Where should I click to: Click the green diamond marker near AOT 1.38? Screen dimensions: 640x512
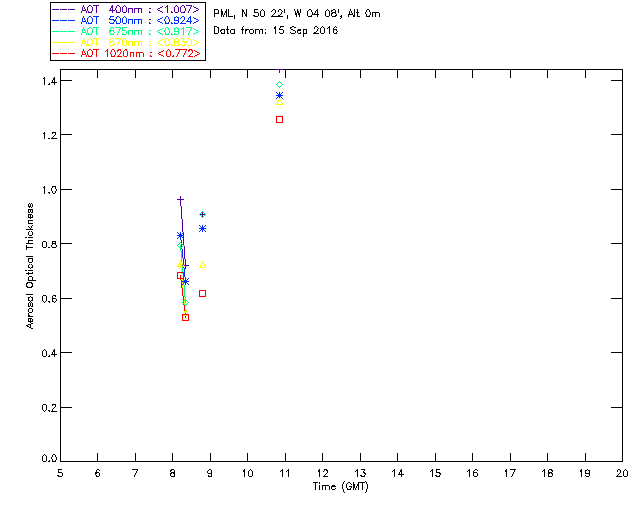(280, 85)
